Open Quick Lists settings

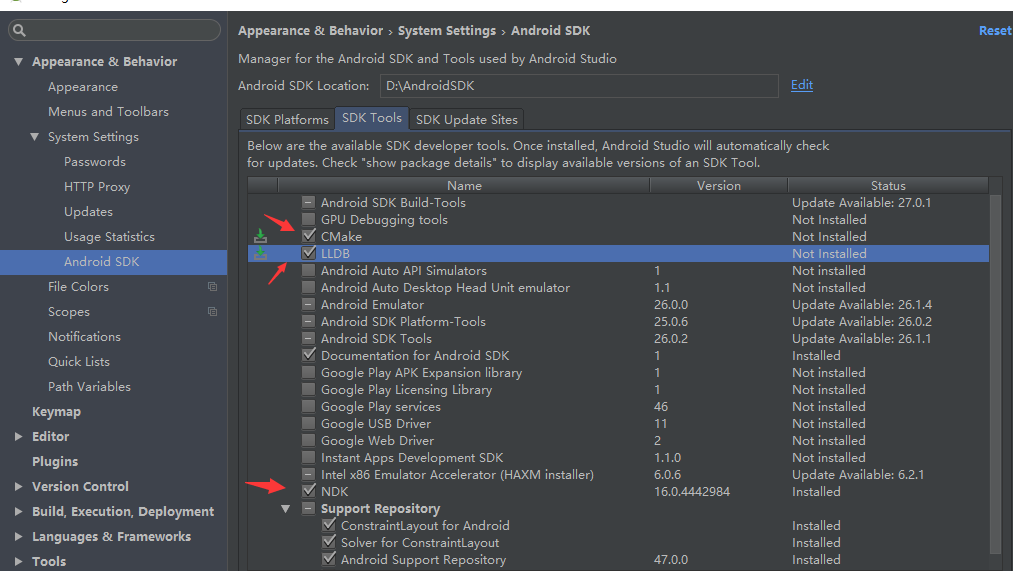pos(79,362)
